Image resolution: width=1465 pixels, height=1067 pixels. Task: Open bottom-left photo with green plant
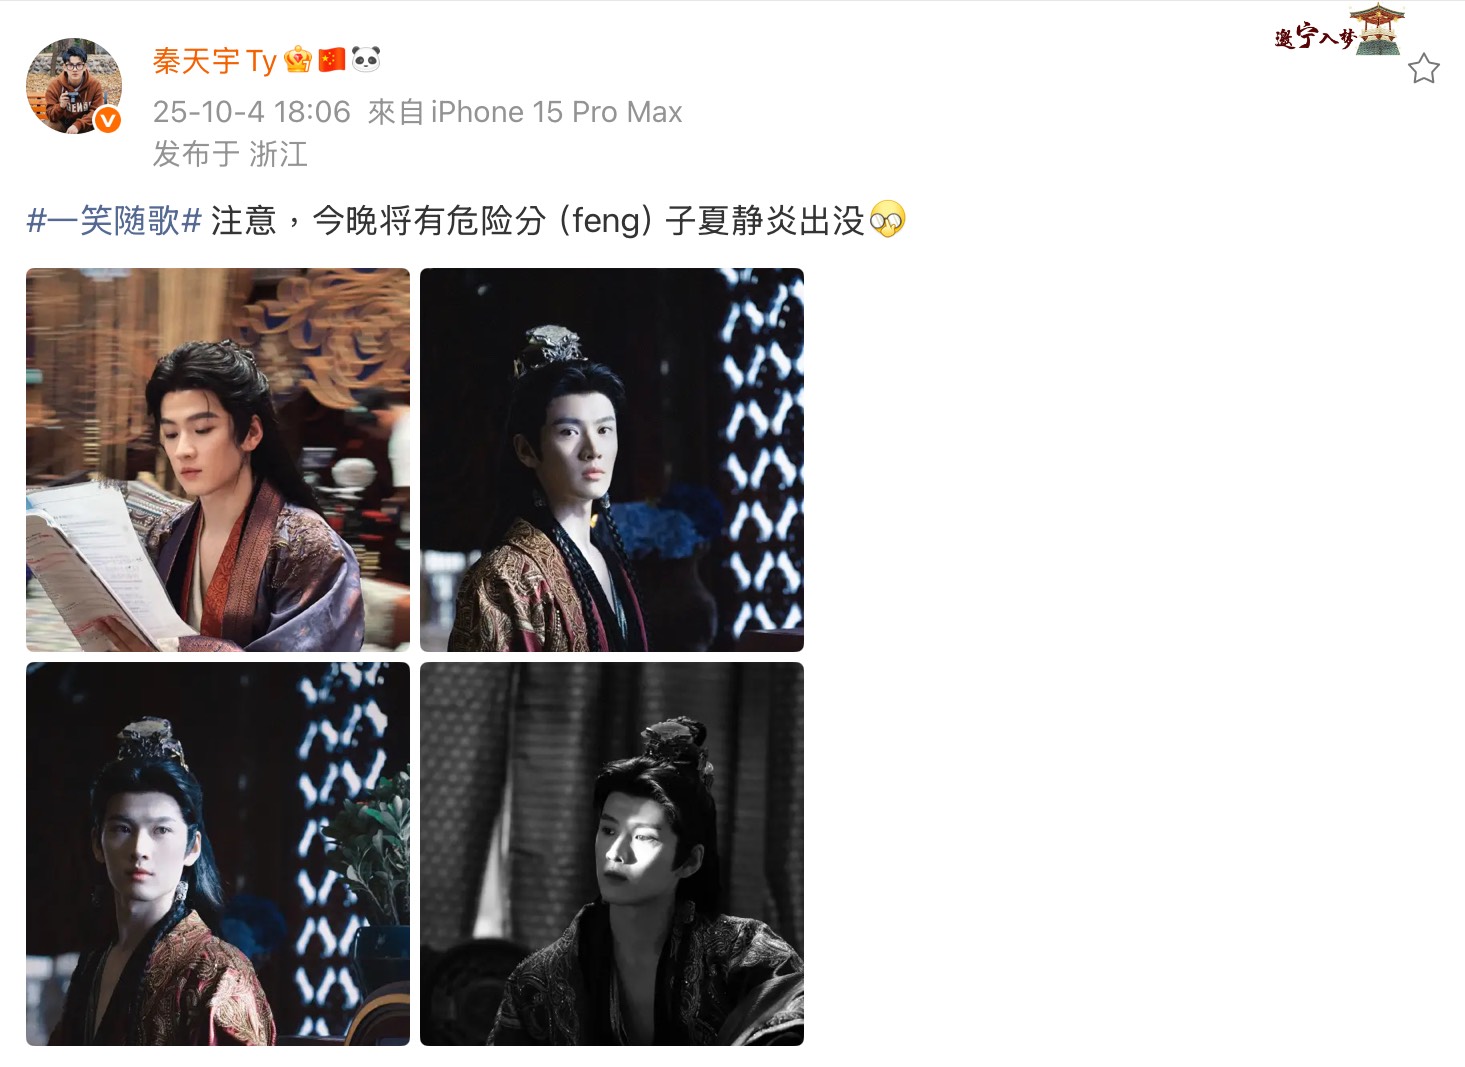(x=218, y=854)
